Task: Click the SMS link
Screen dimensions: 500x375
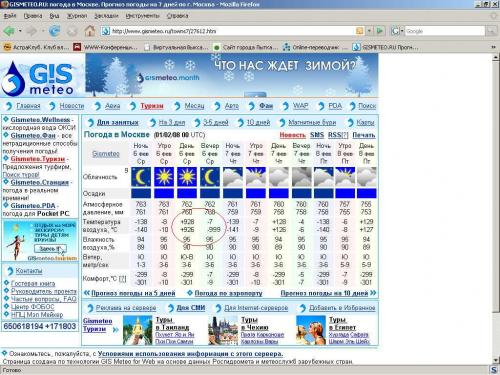Action: coord(317,135)
